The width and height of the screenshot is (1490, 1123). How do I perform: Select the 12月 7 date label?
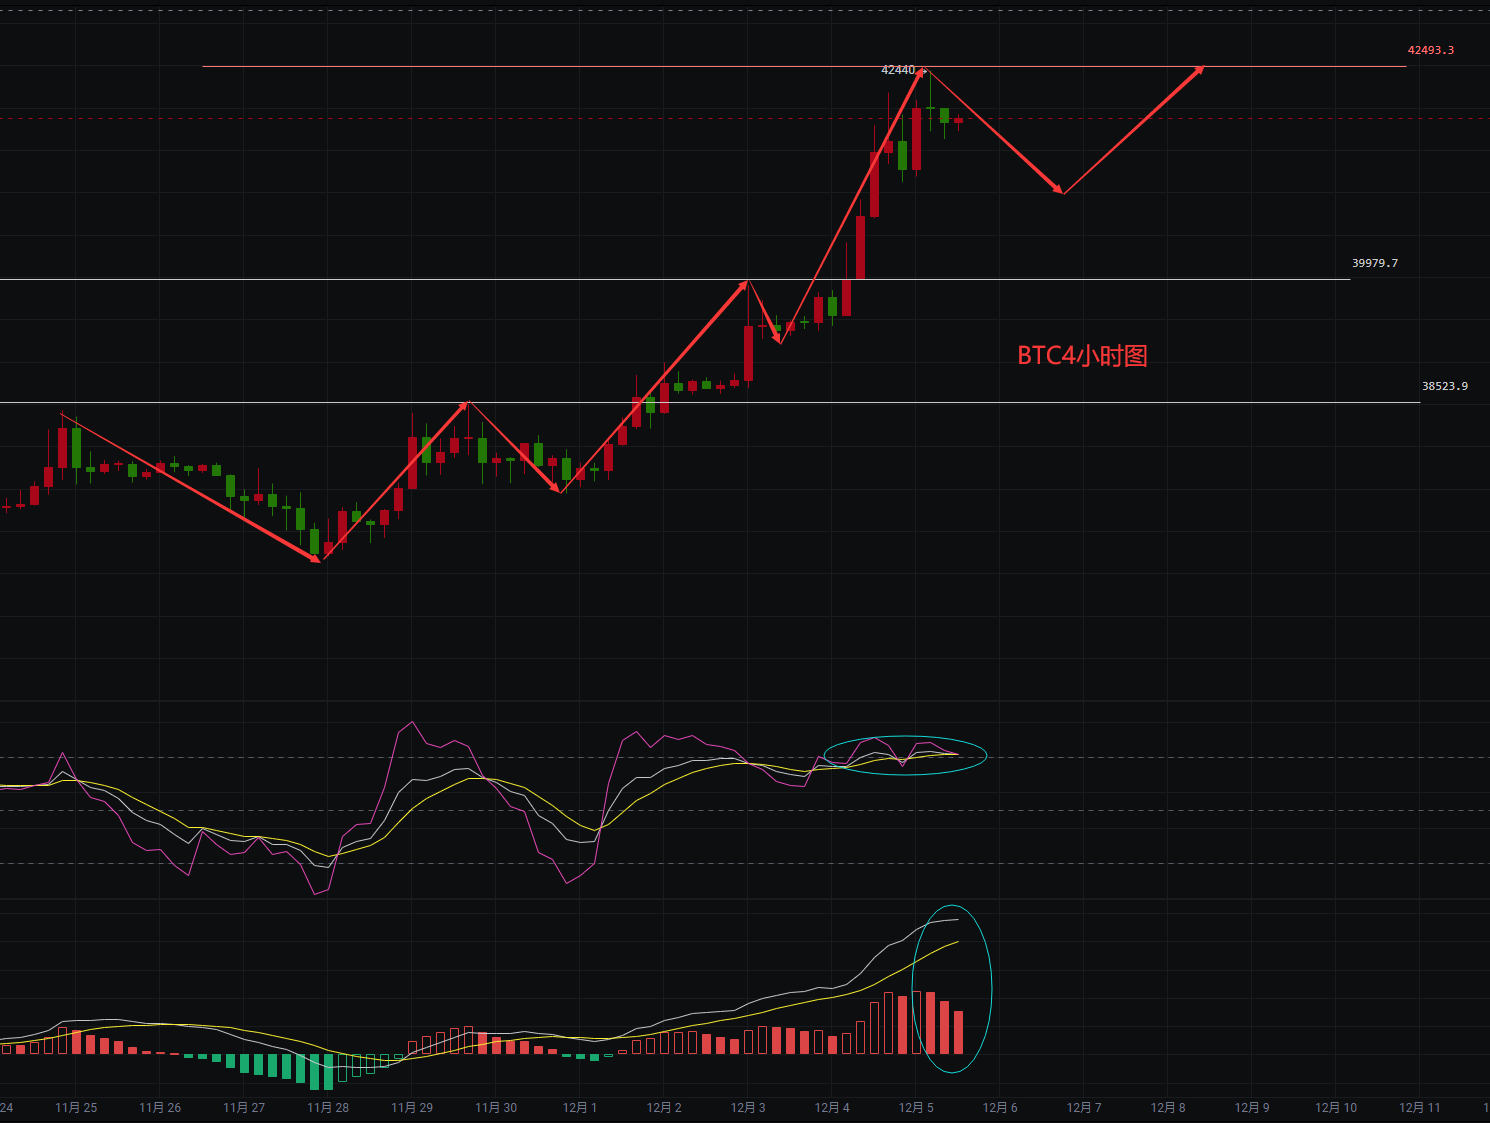click(x=1084, y=1107)
